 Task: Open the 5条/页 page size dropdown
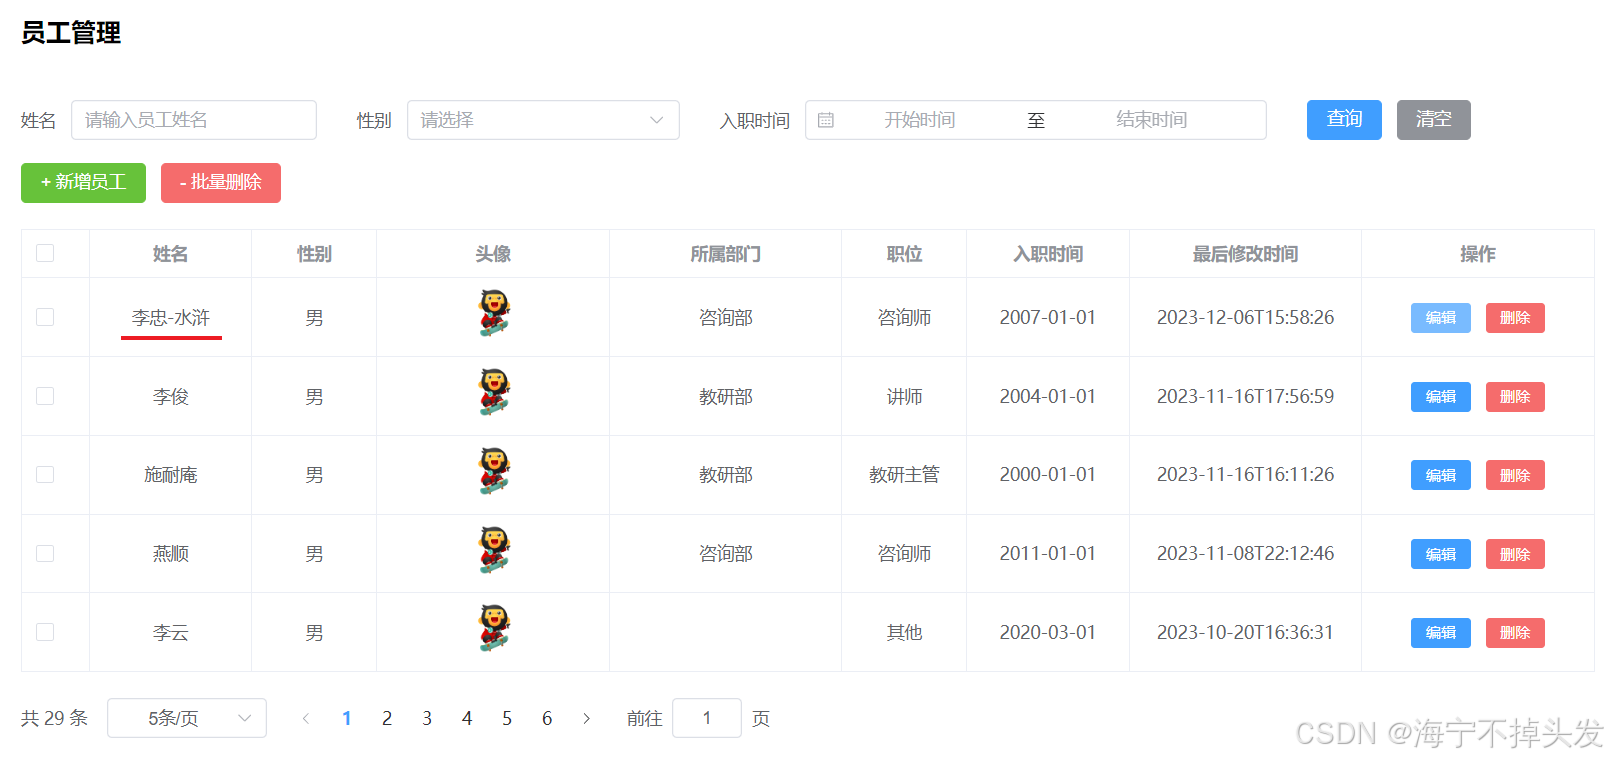187,718
